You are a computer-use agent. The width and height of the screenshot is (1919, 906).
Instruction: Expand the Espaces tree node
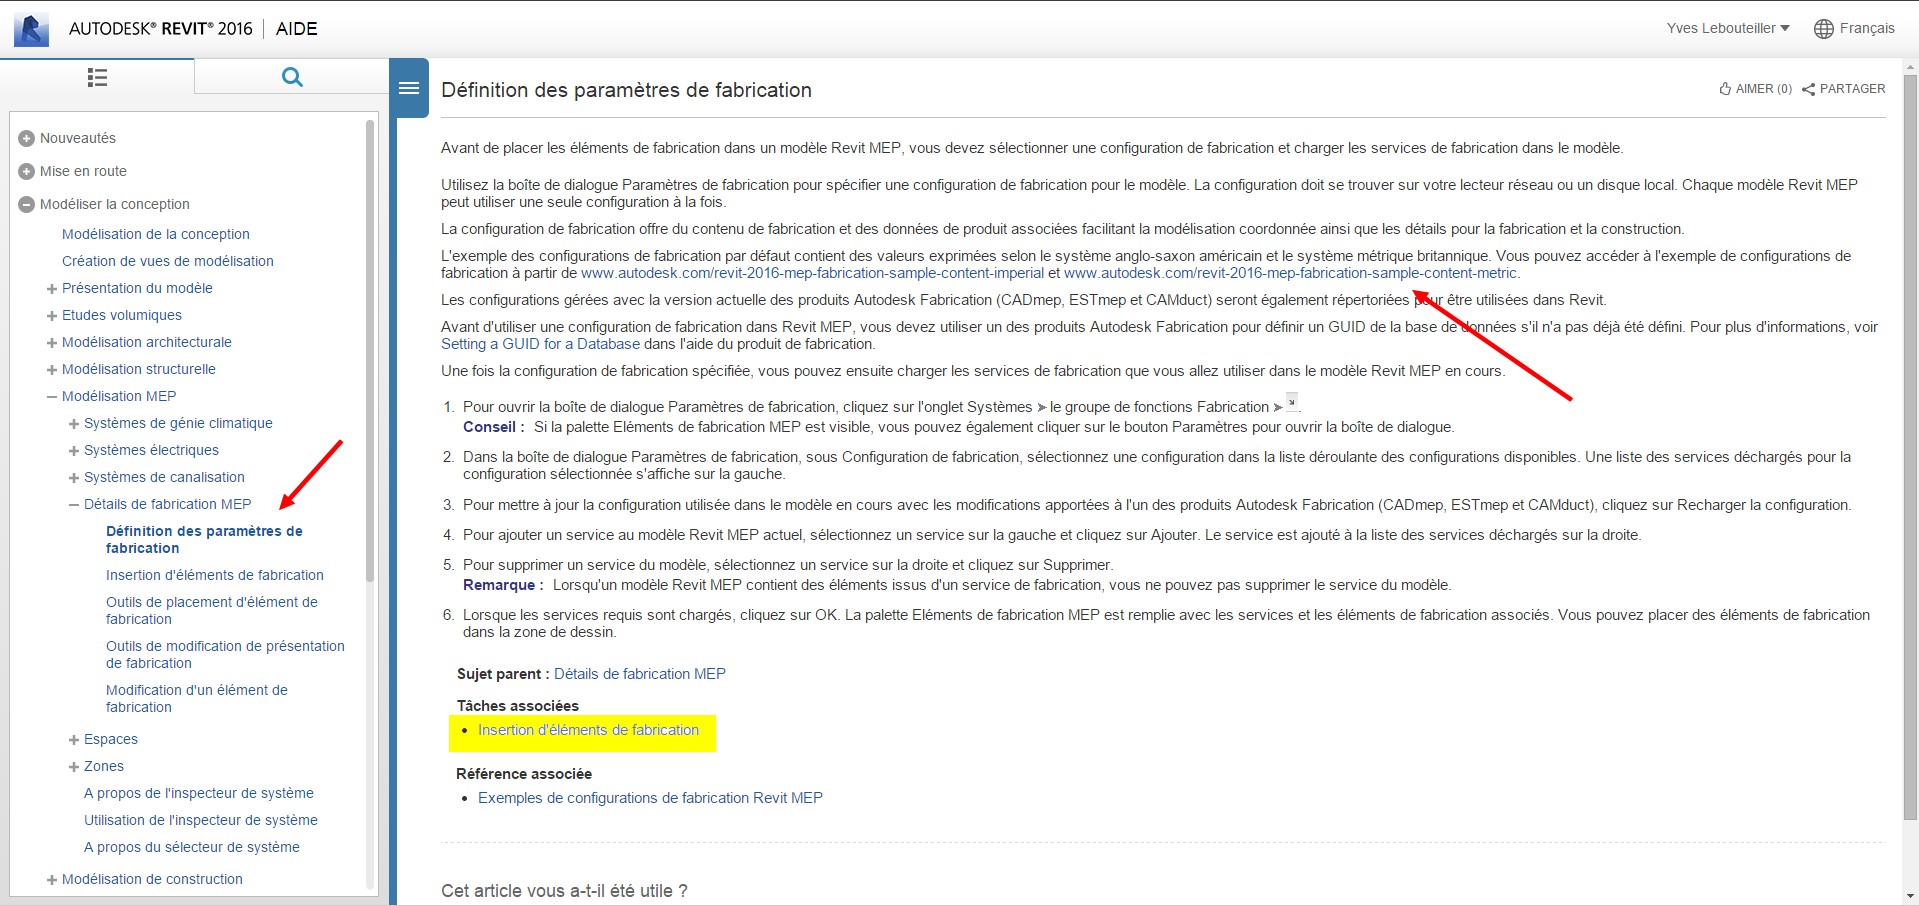(74, 740)
